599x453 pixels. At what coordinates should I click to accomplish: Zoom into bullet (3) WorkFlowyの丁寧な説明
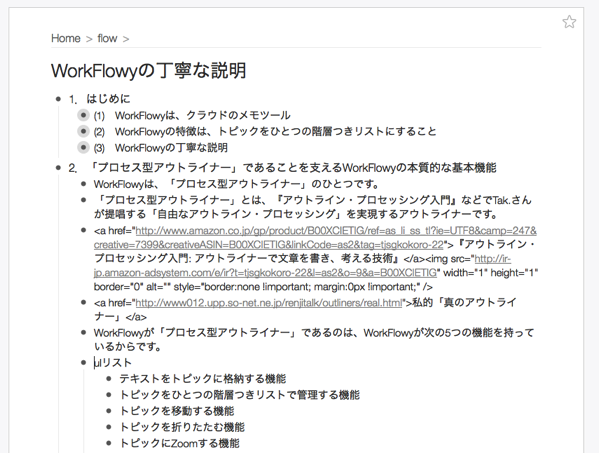(83, 147)
